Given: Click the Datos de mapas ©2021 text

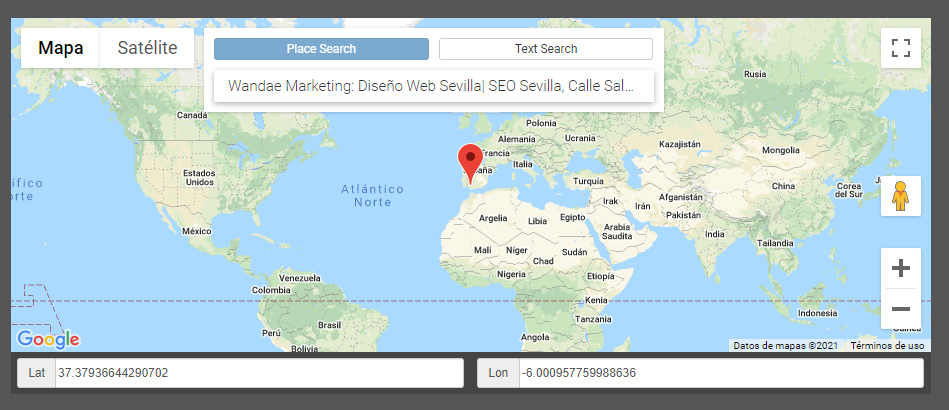Looking at the screenshot, I should (785, 346).
